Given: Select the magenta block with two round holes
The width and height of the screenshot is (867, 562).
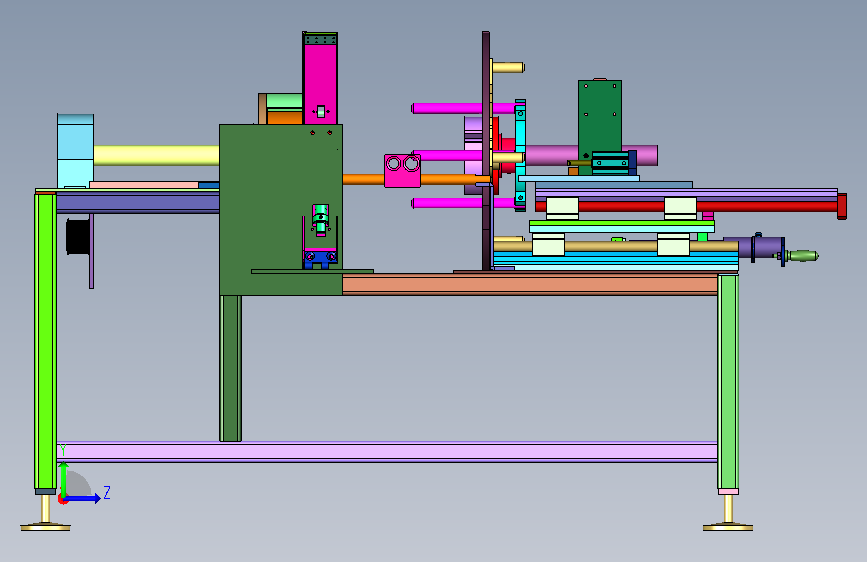Looking at the screenshot, I should [x=403, y=170].
